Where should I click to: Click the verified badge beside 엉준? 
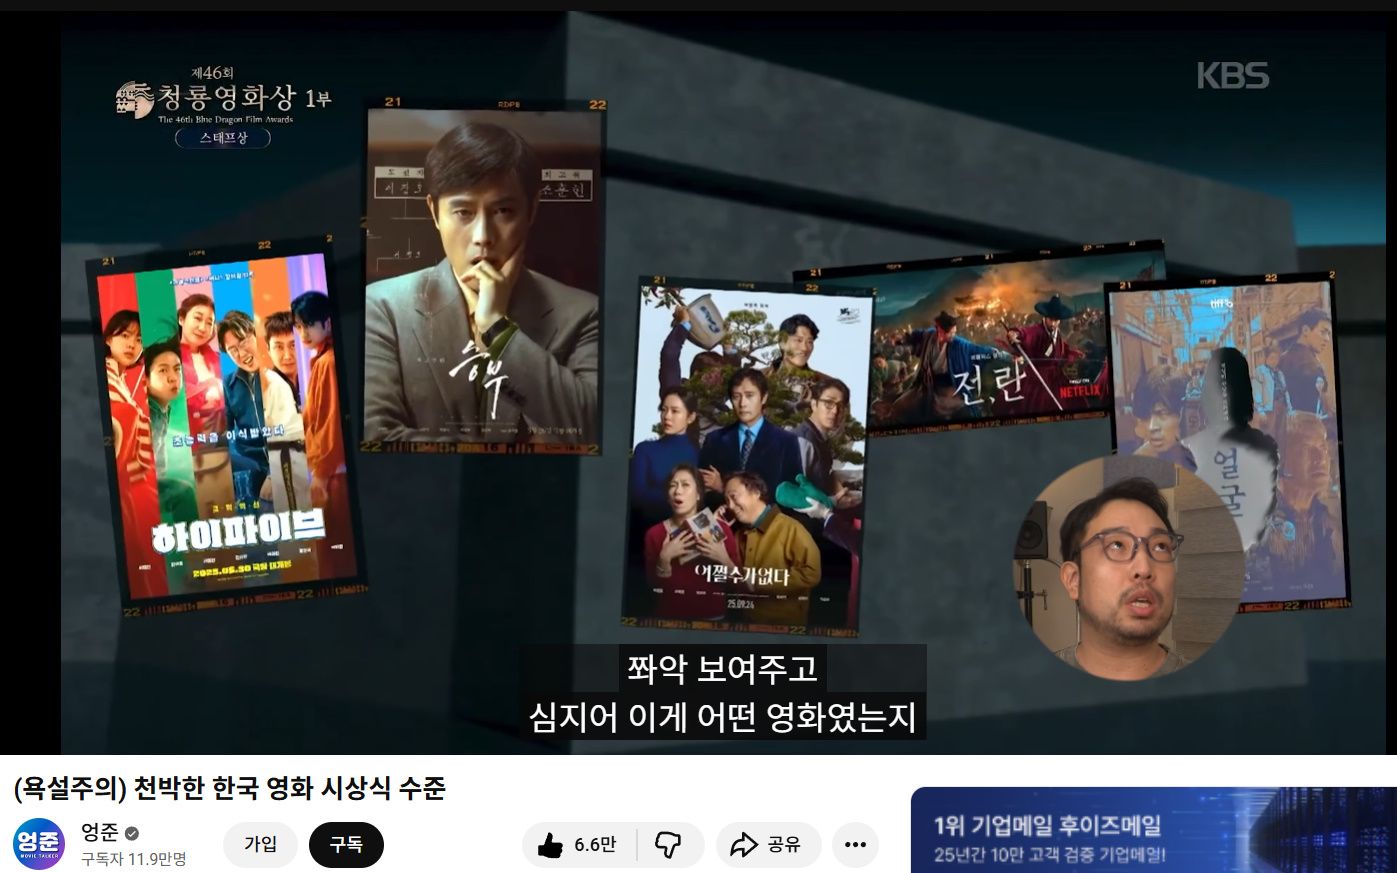click(132, 833)
